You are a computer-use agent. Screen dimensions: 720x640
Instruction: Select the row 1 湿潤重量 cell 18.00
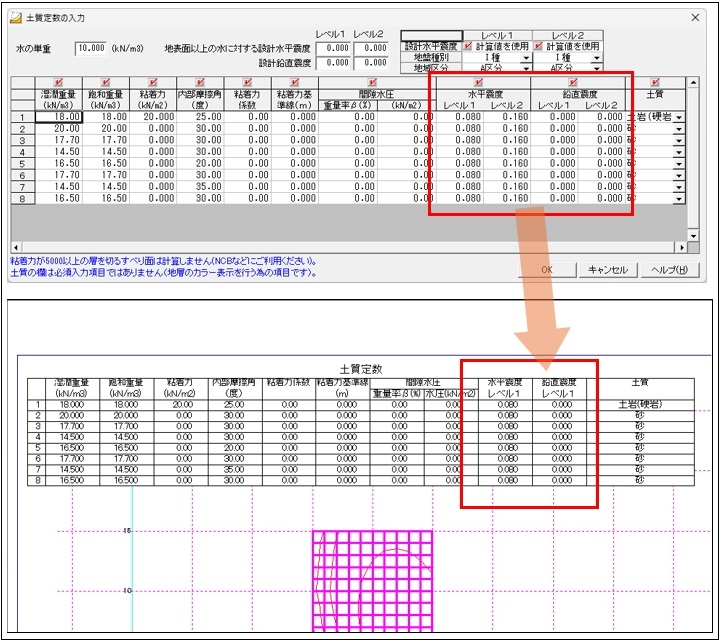59,117
